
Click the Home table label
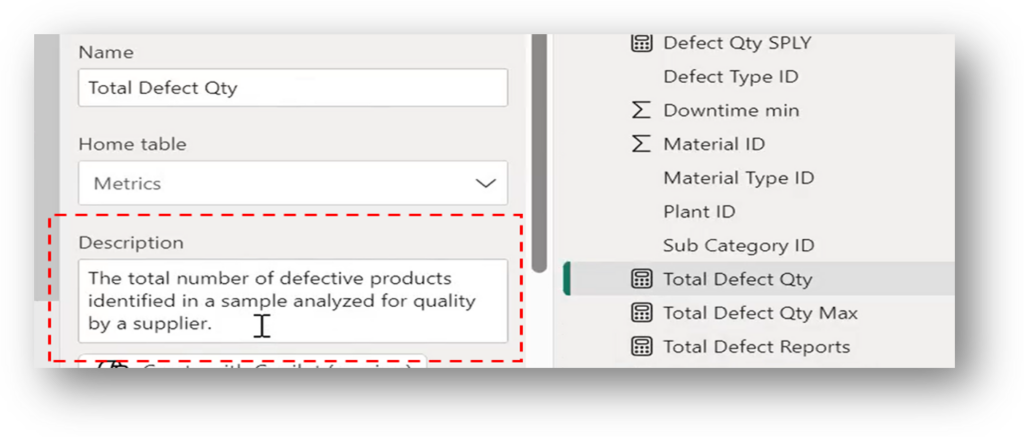pos(132,144)
